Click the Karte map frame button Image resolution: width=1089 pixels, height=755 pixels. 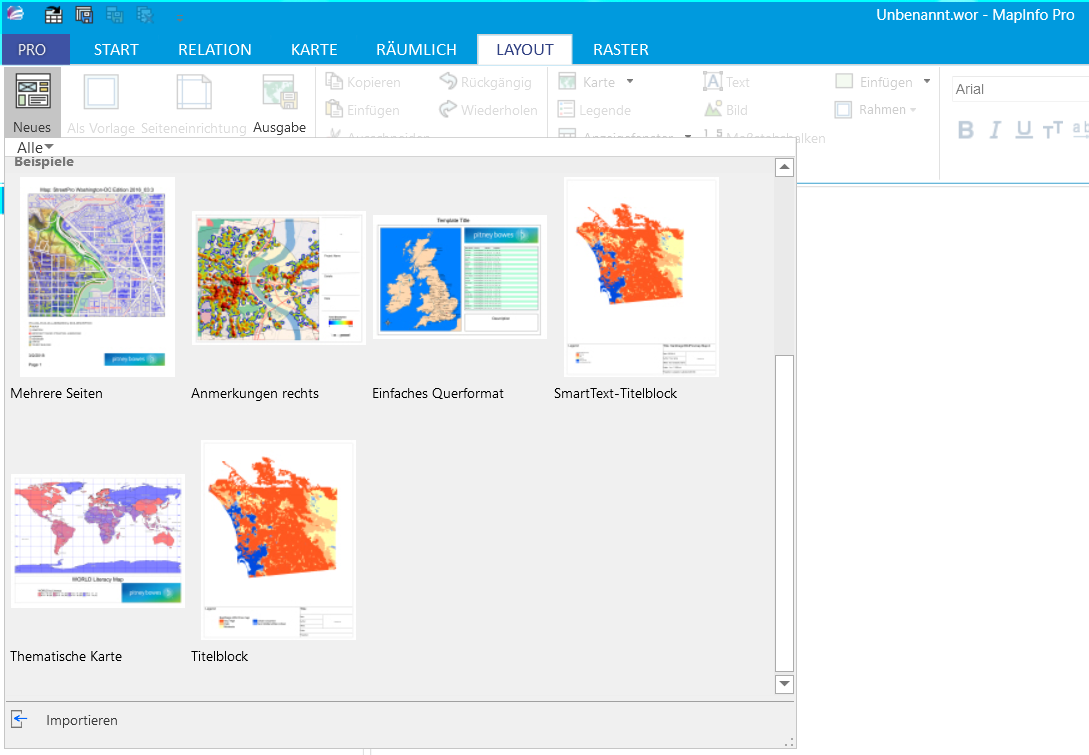pos(587,82)
